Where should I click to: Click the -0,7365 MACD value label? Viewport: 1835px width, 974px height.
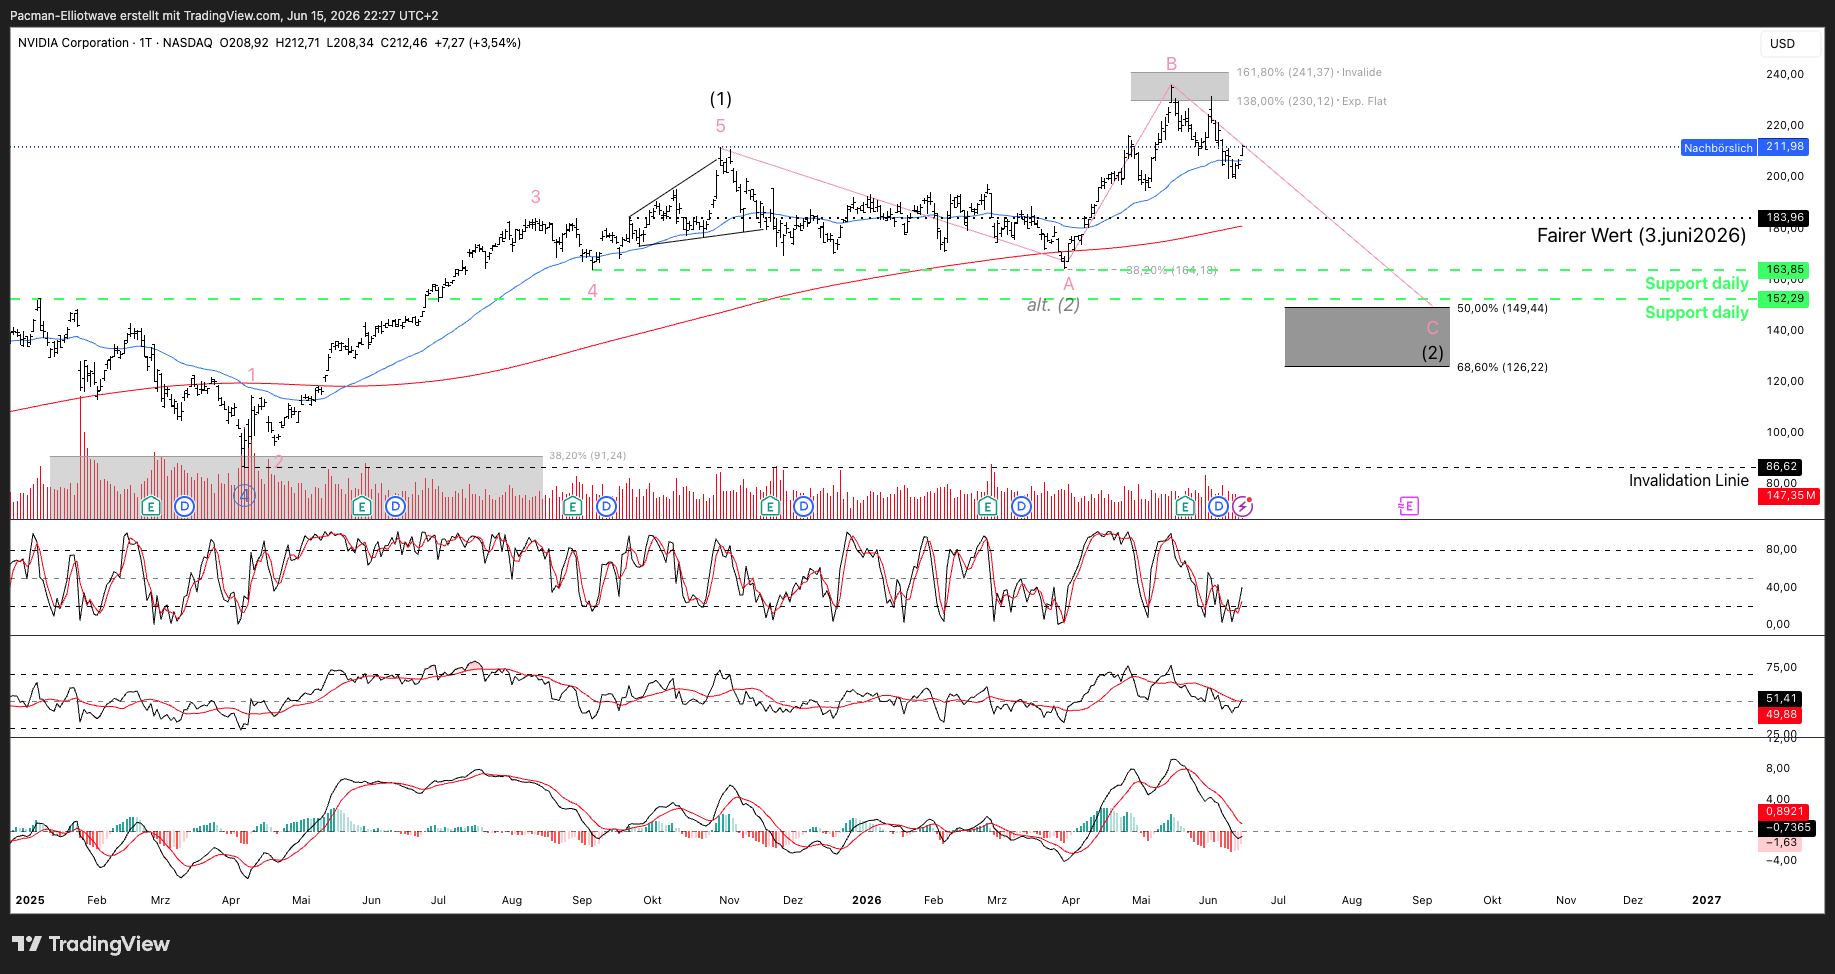click(1787, 828)
